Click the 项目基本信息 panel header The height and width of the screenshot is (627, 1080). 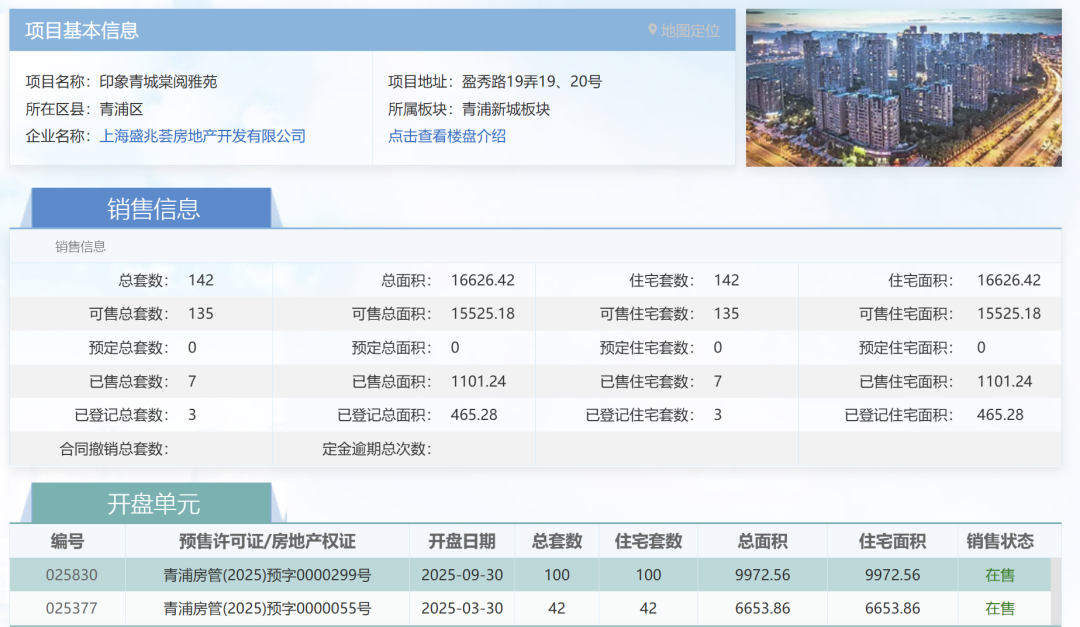(372, 30)
